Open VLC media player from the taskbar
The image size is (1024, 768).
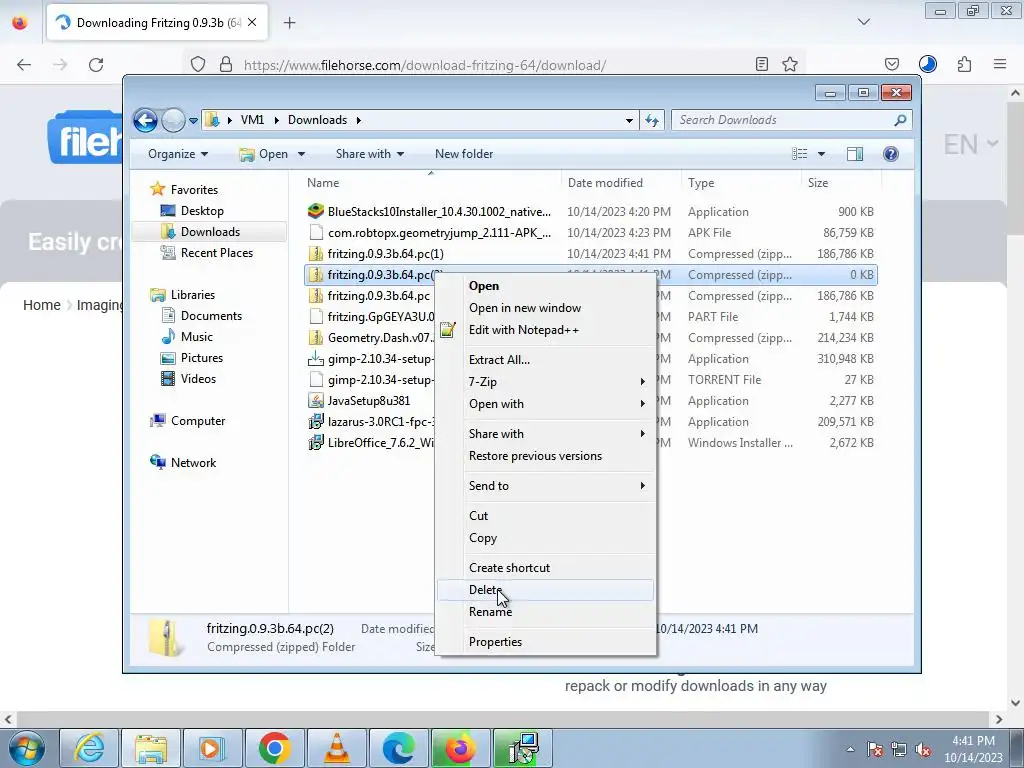337,748
